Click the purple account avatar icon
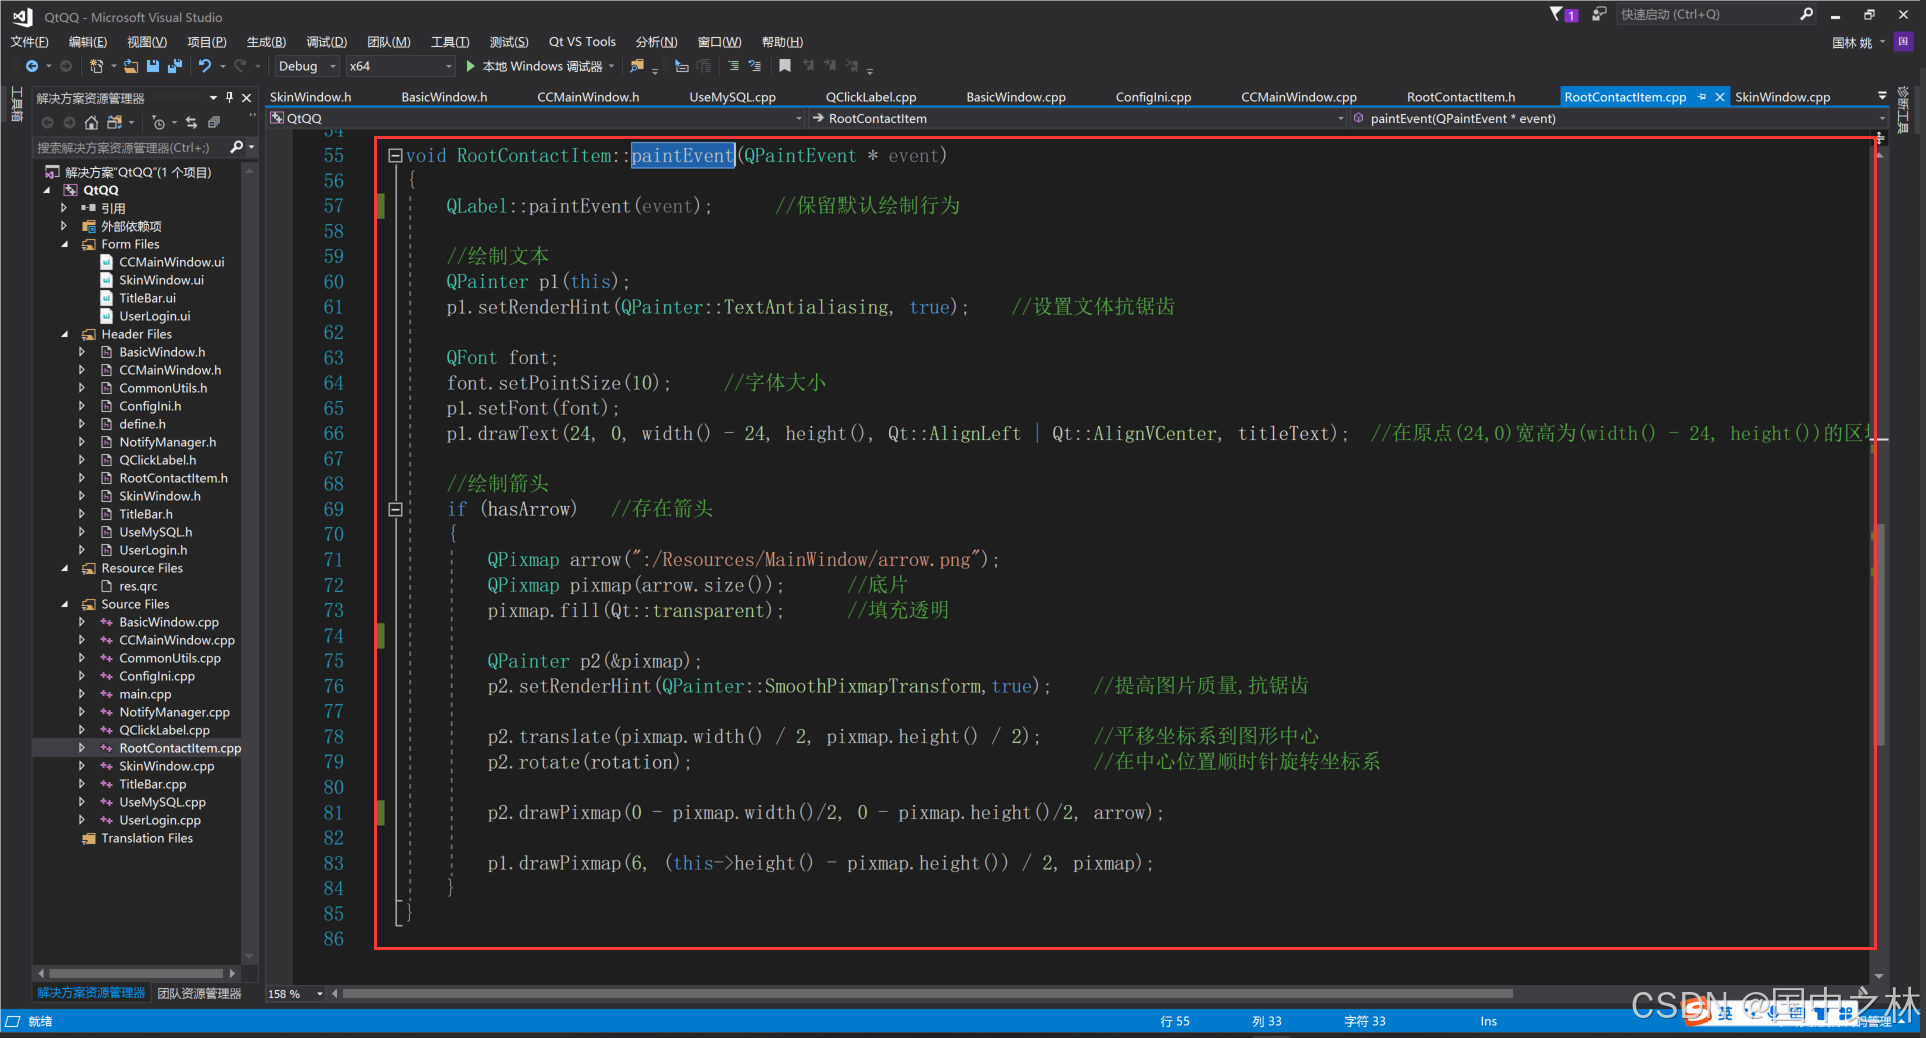This screenshot has width=1926, height=1038. [1903, 41]
